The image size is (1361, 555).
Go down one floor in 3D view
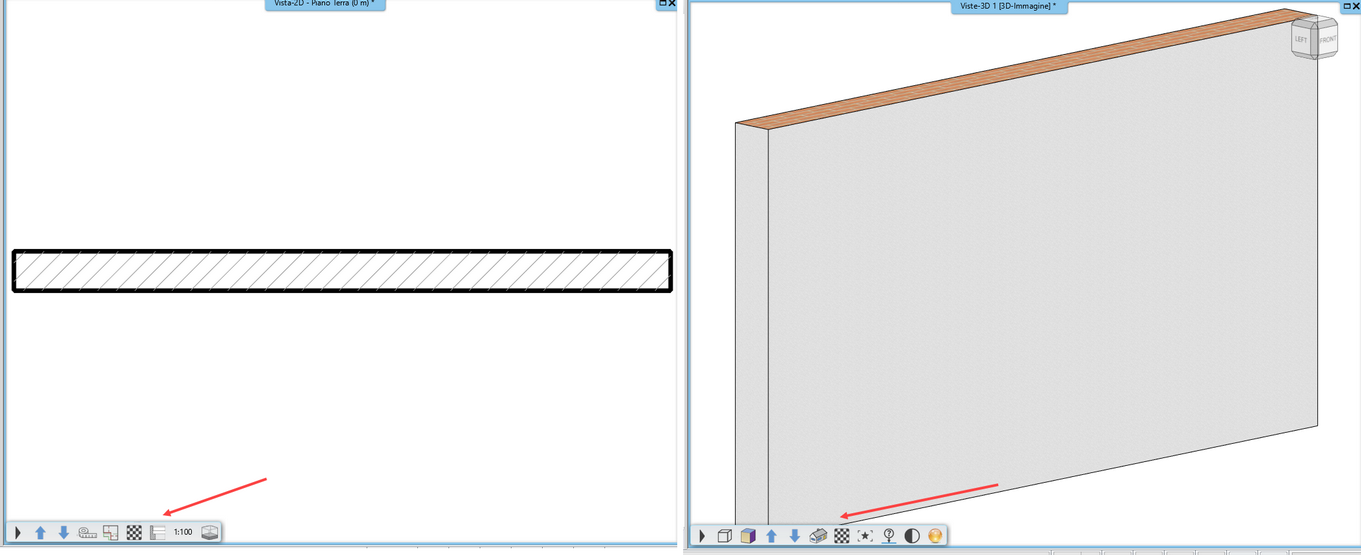tap(795, 536)
